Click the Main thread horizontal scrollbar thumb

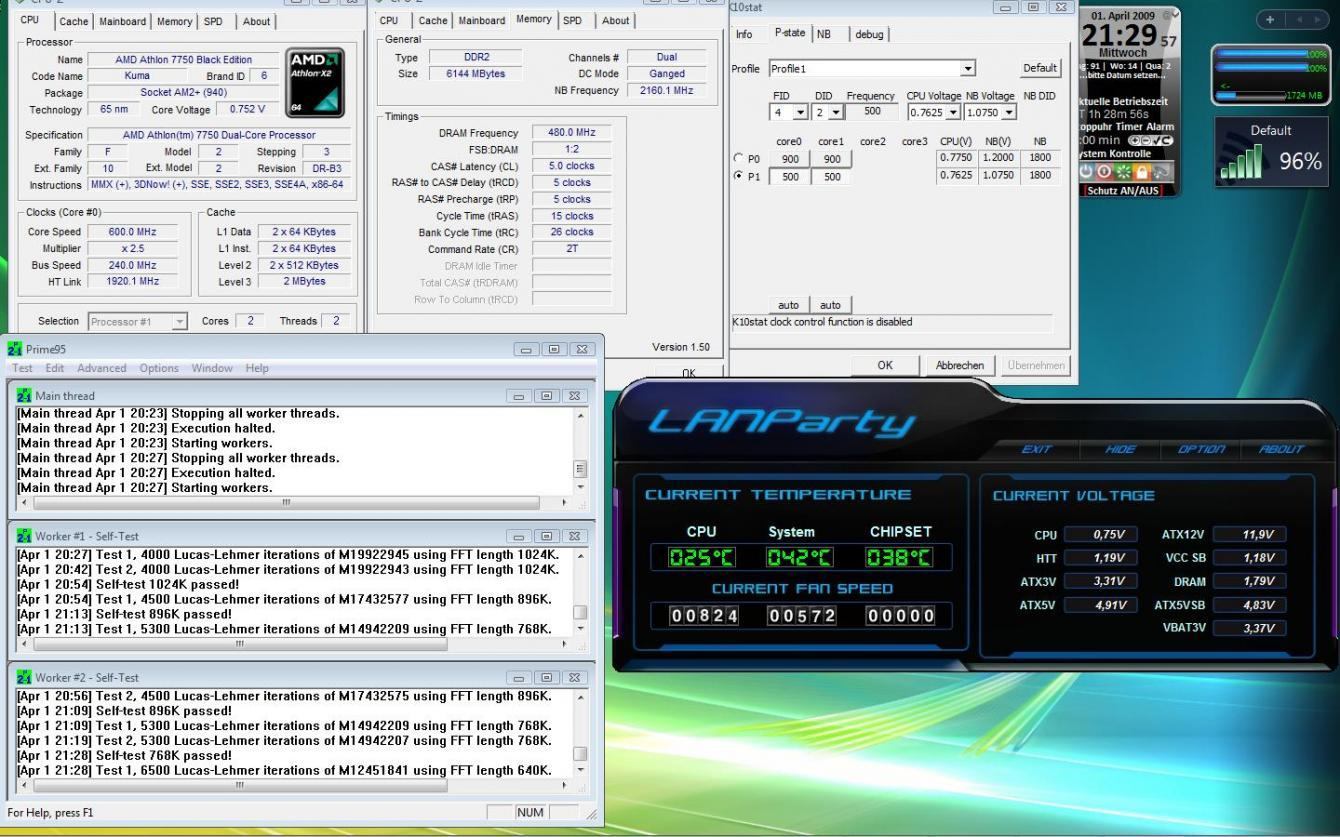tap(285, 502)
